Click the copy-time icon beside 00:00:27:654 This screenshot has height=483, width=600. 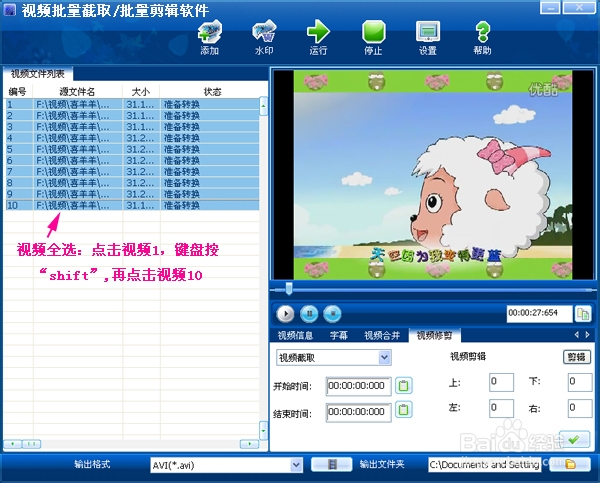coord(583,314)
